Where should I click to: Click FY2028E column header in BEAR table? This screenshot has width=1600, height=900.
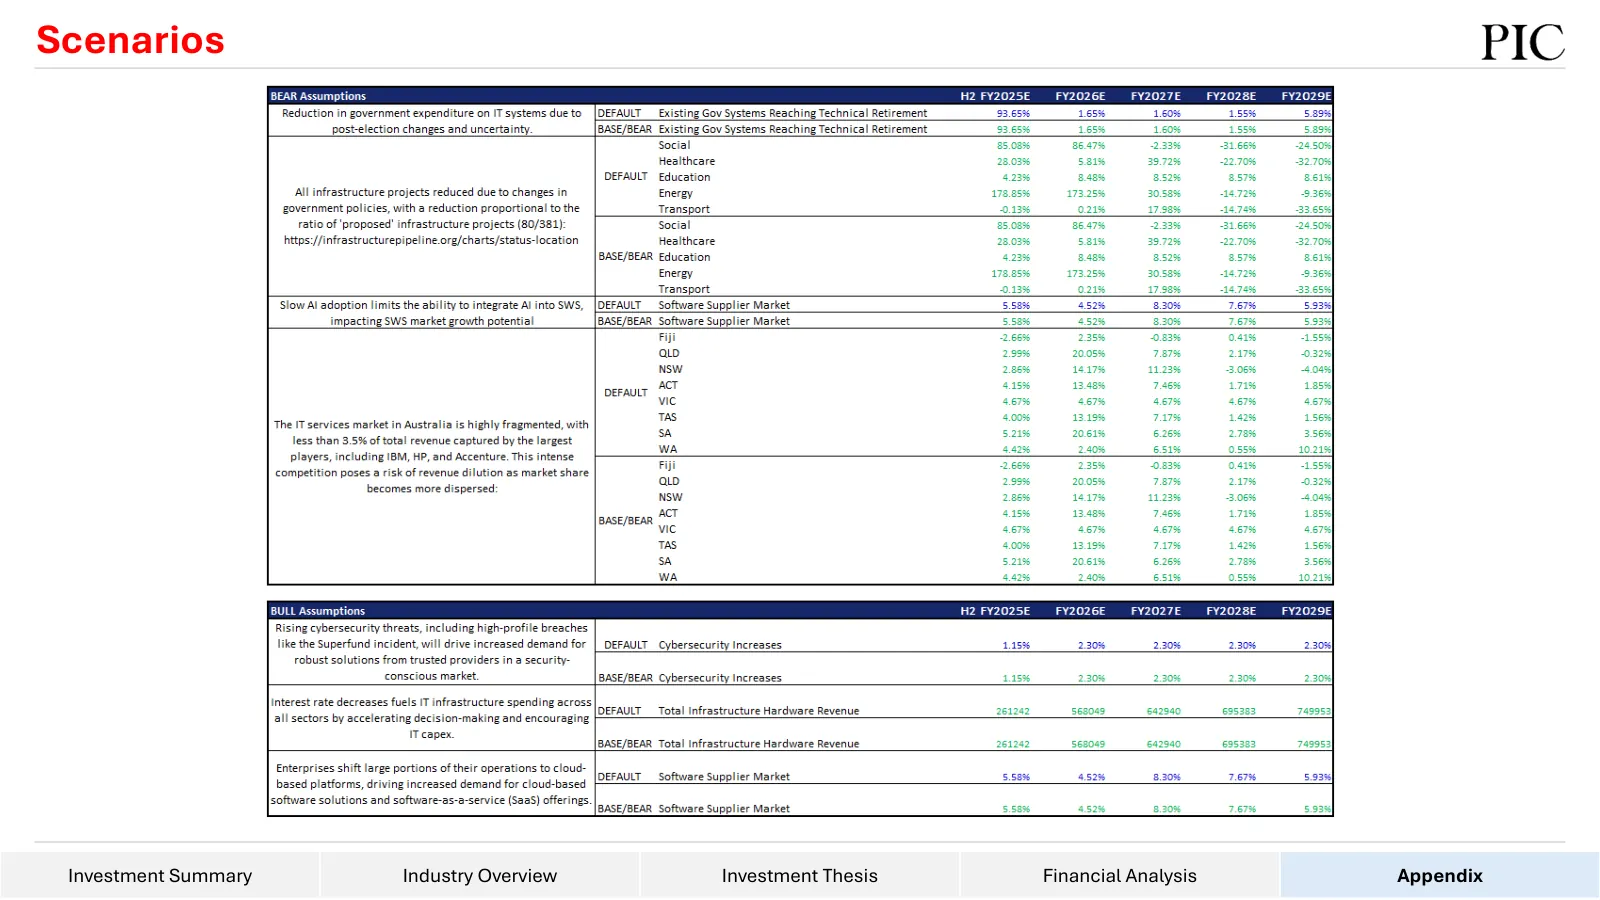pos(1231,96)
